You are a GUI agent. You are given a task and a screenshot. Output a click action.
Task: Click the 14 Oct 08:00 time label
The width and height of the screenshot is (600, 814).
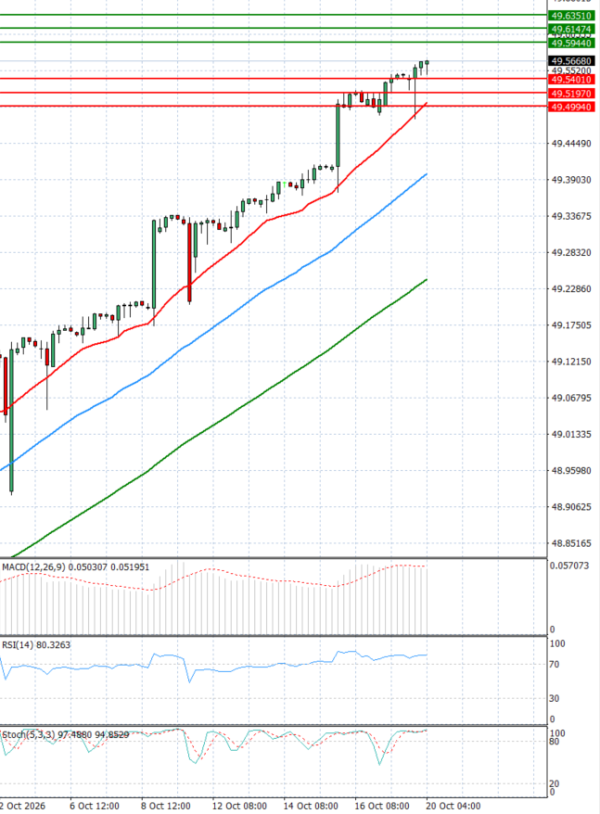pyautogui.click(x=311, y=806)
